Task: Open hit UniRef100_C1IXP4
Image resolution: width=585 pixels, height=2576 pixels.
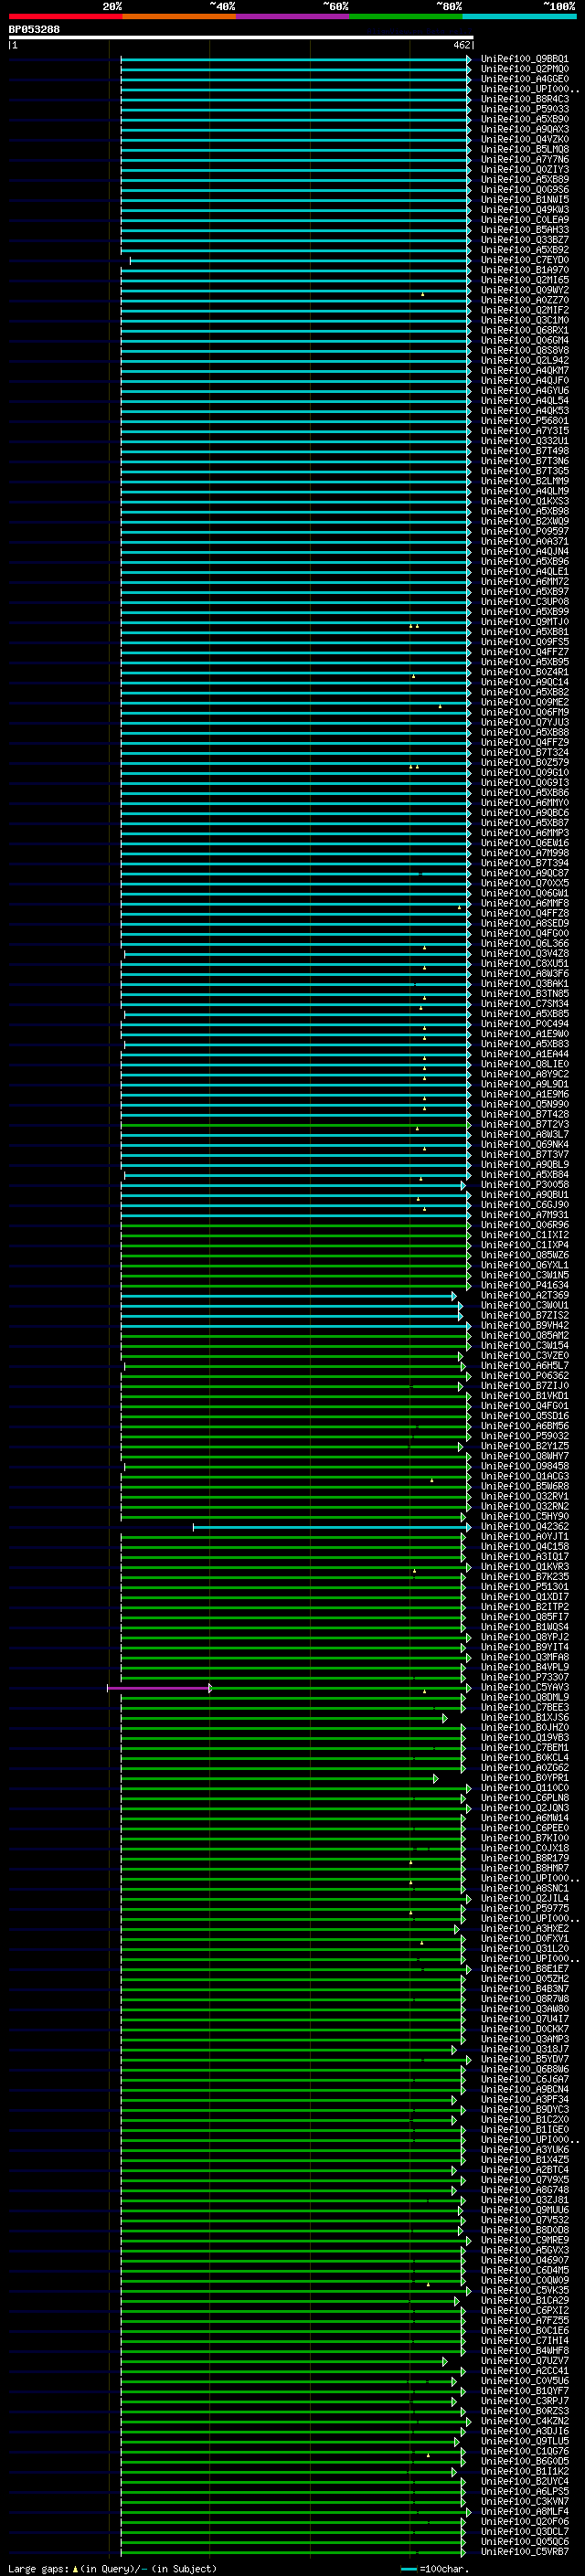Action: pos(524,1245)
